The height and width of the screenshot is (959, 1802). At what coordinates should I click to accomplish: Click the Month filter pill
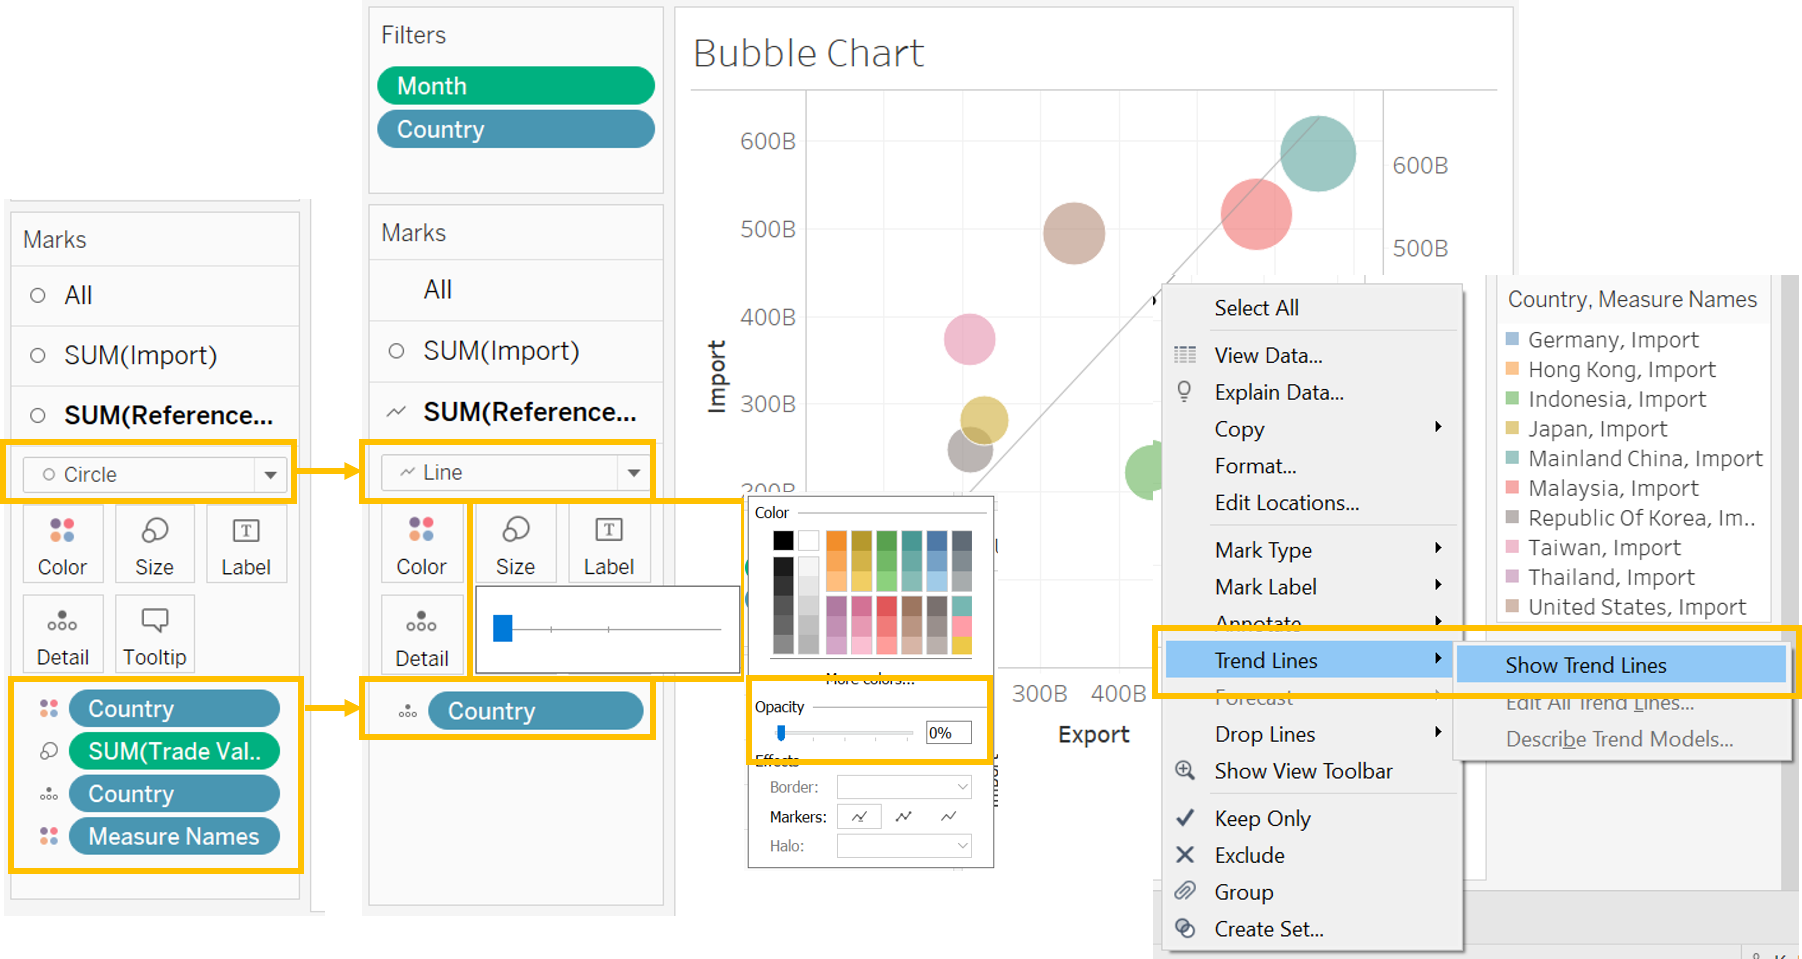[x=515, y=86]
